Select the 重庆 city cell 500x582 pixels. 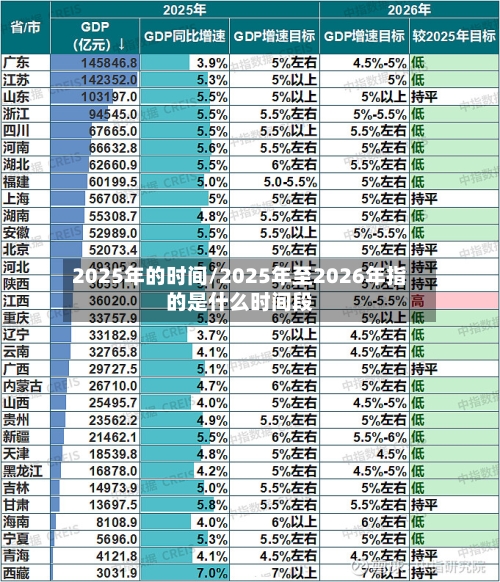tap(25, 318)
